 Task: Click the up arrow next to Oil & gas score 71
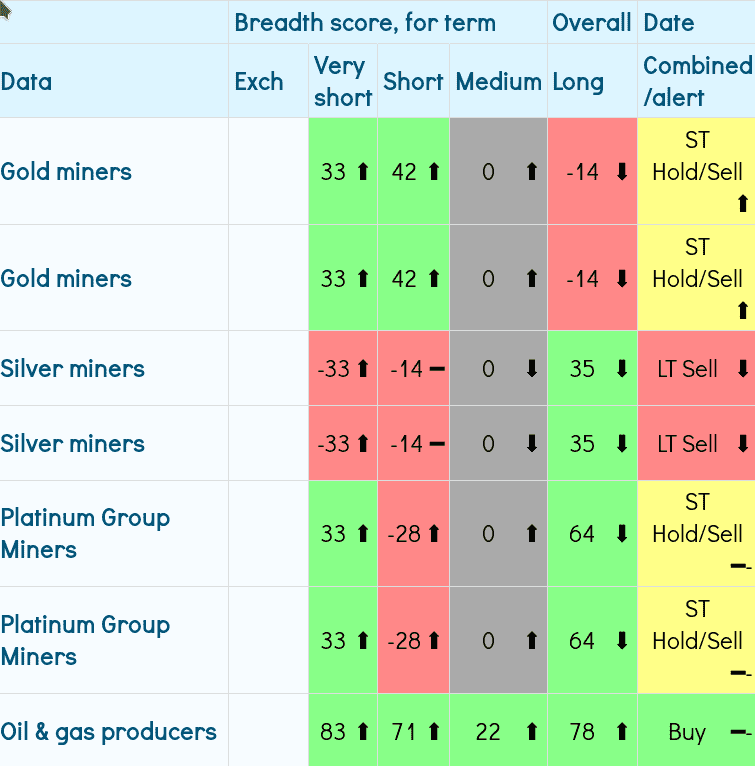click(x=433, y=733)
